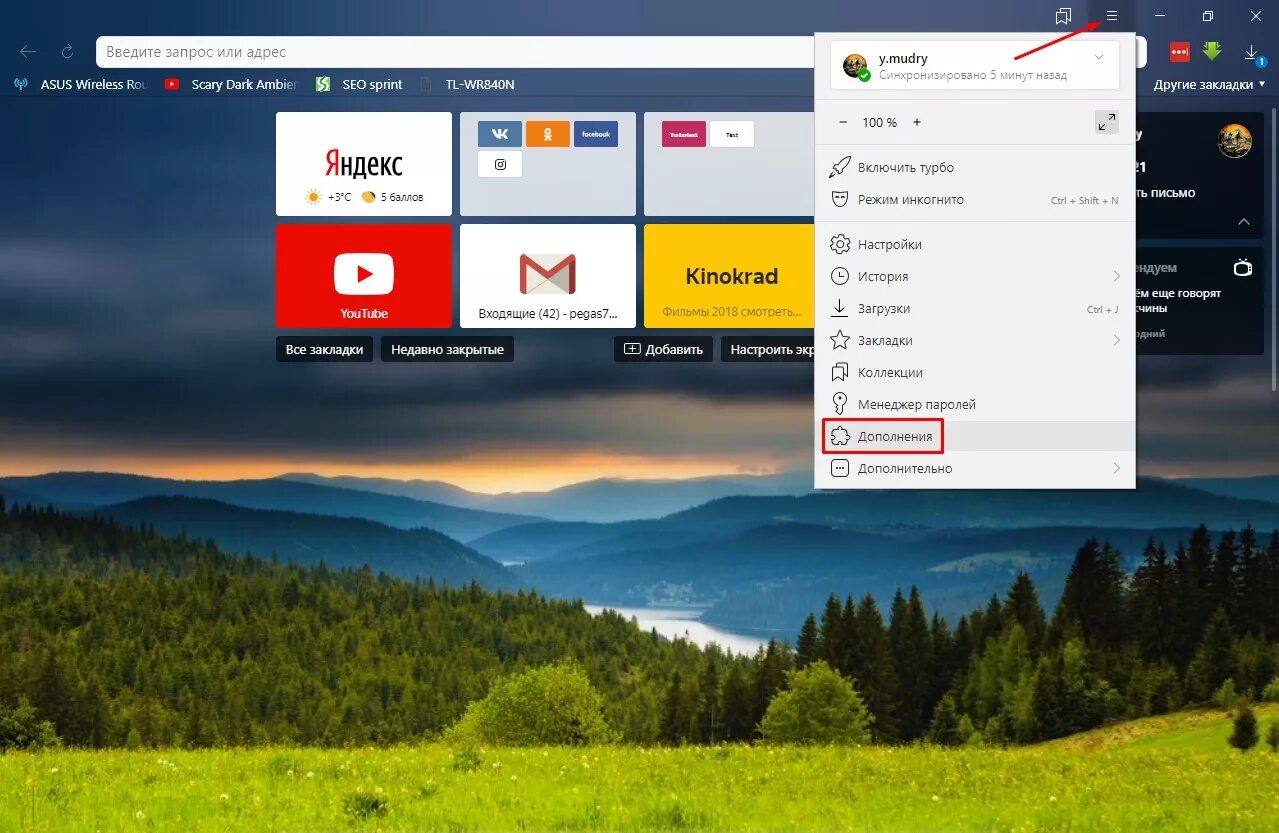Open Настройки from the menu
The image size is (1279, 833).
[x=975, y=244]
